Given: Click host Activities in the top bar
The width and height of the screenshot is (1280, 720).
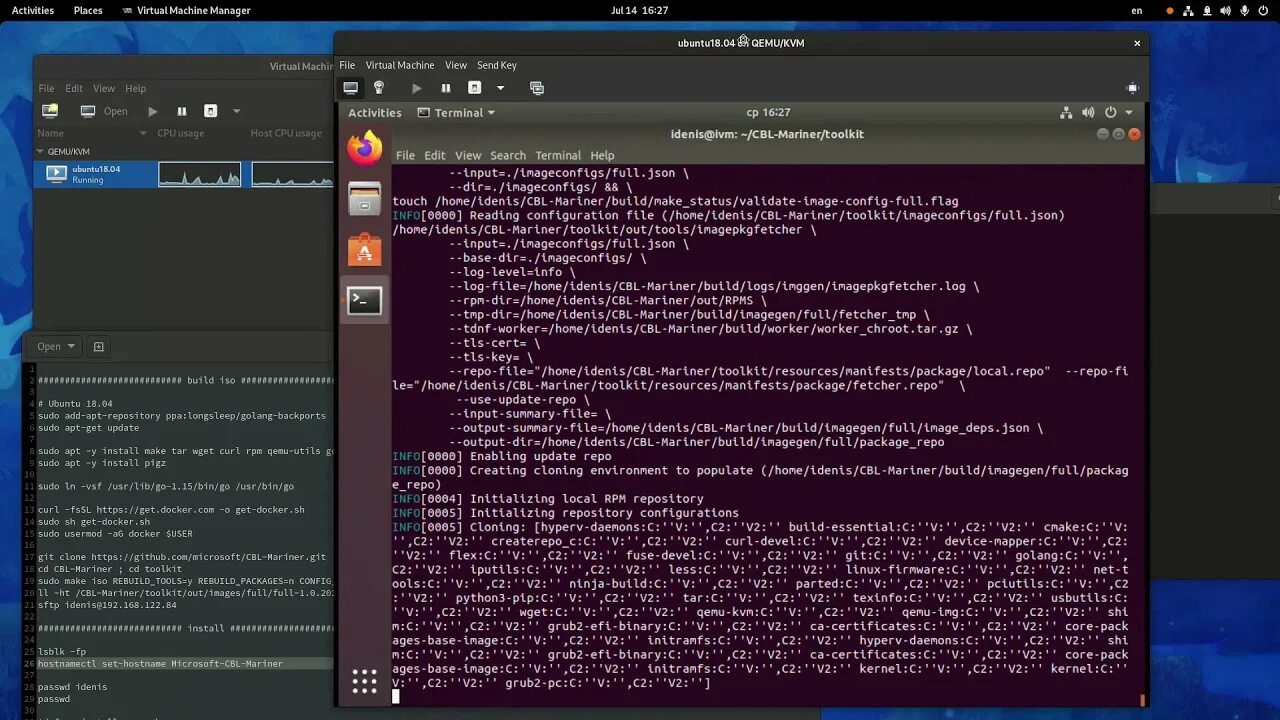Looking at the screenshot, I should (x=33, y=10).
